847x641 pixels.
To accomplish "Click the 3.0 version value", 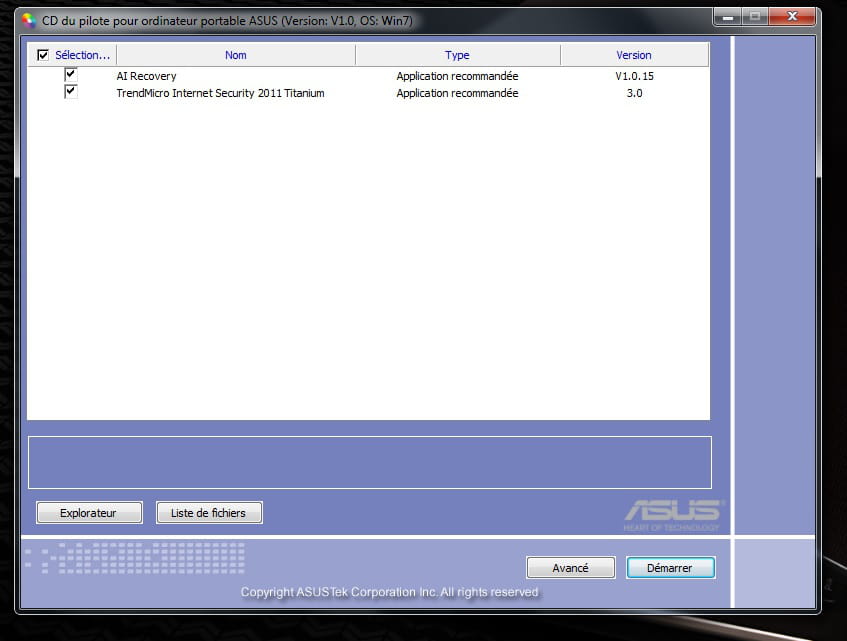I will coord(634,93).
